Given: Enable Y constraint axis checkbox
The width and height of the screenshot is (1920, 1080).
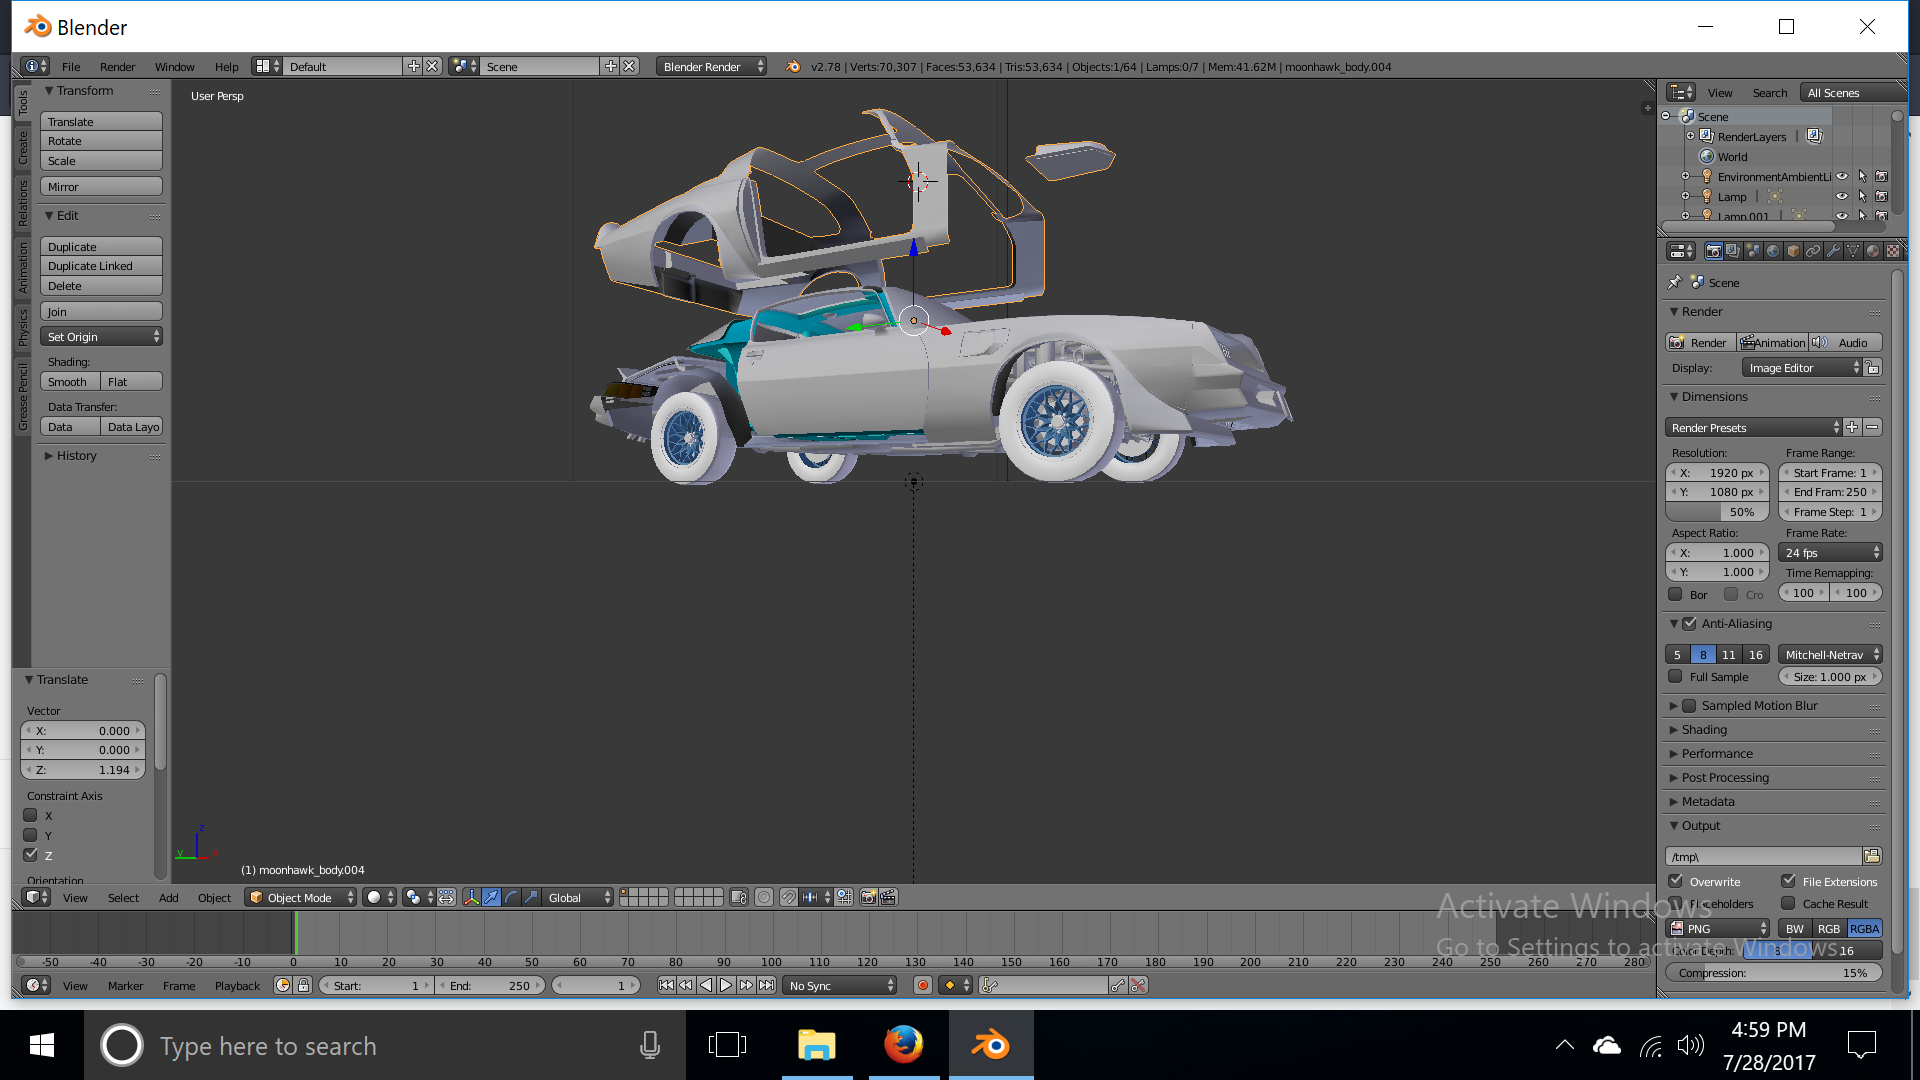Looking at the screenshot, I should pos(30,835).
